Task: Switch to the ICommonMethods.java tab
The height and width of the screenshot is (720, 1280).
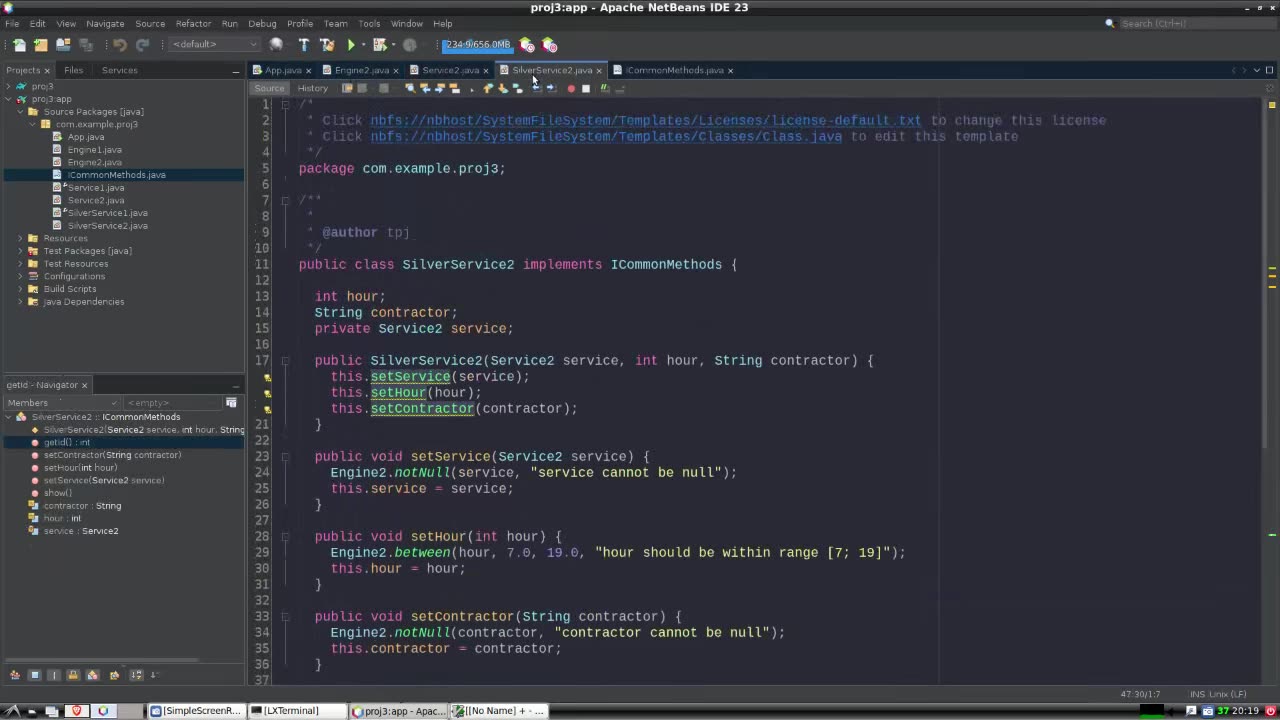Action: [x=675, y=70]
